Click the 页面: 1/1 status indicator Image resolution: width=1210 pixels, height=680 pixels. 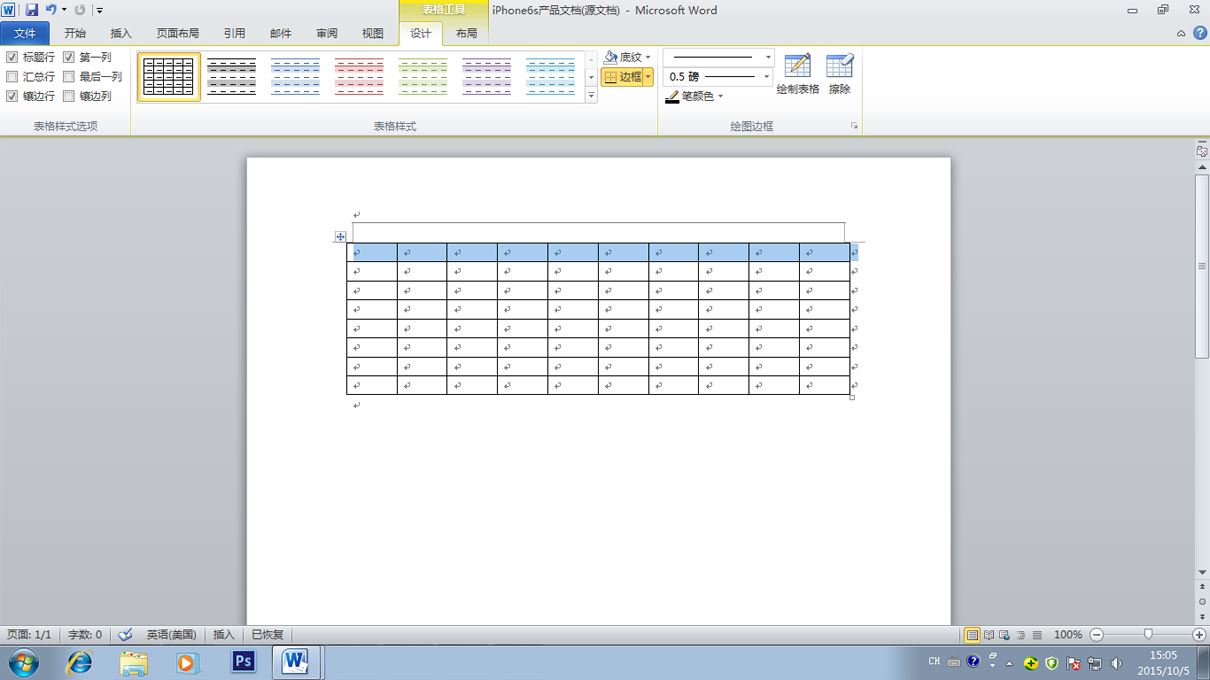[x=29, y=635]
